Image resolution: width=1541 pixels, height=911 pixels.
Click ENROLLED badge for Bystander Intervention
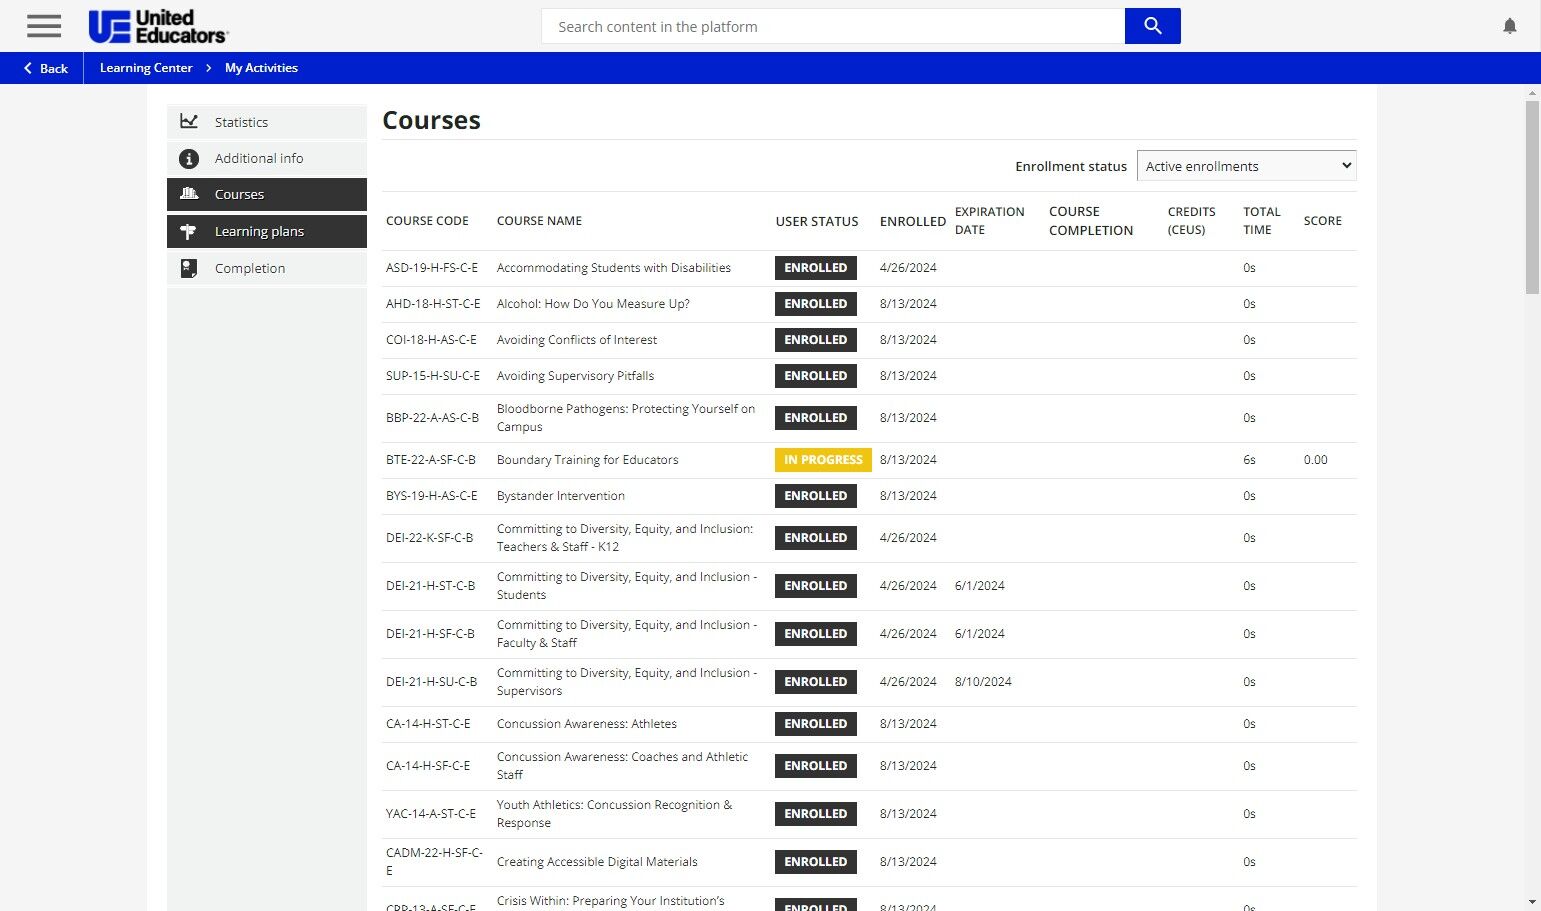click(x=816, y=496)
